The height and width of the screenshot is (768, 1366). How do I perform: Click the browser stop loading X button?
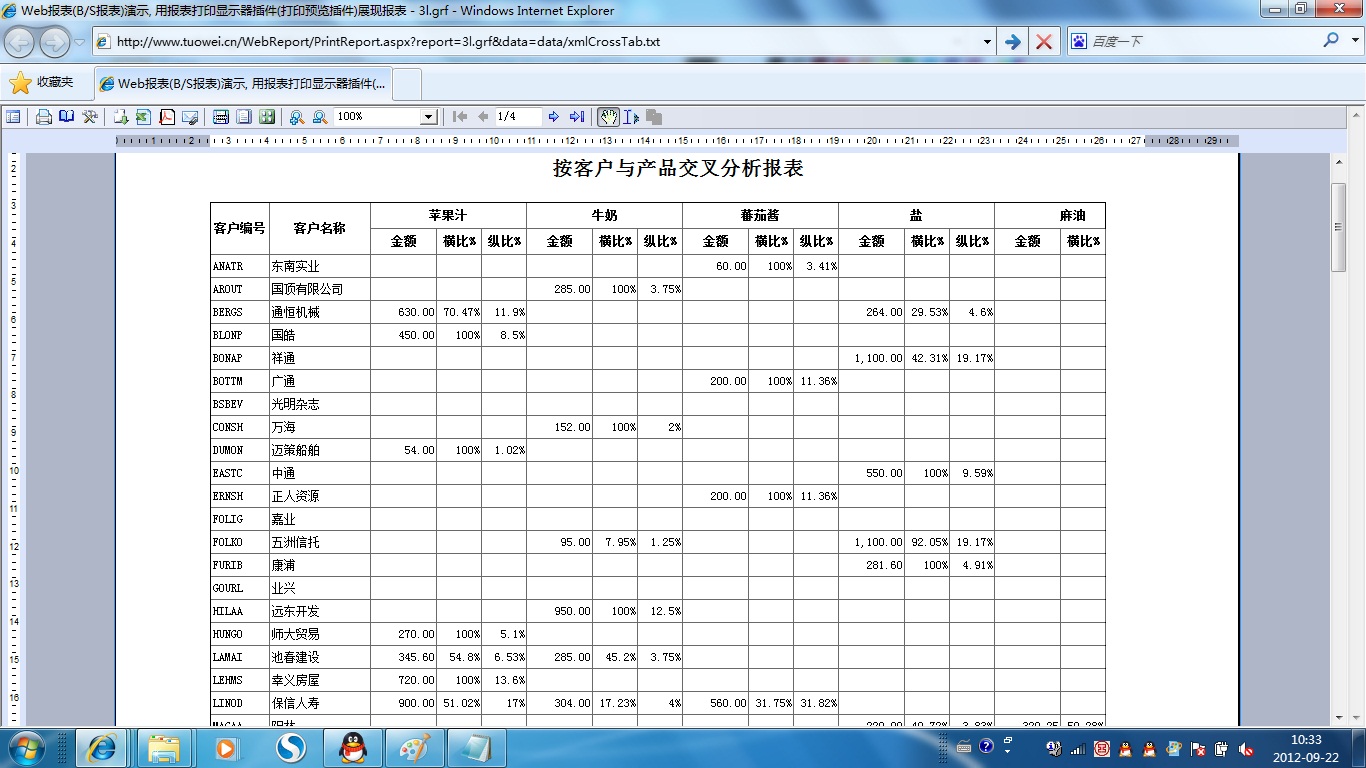tap(1043, 42)
